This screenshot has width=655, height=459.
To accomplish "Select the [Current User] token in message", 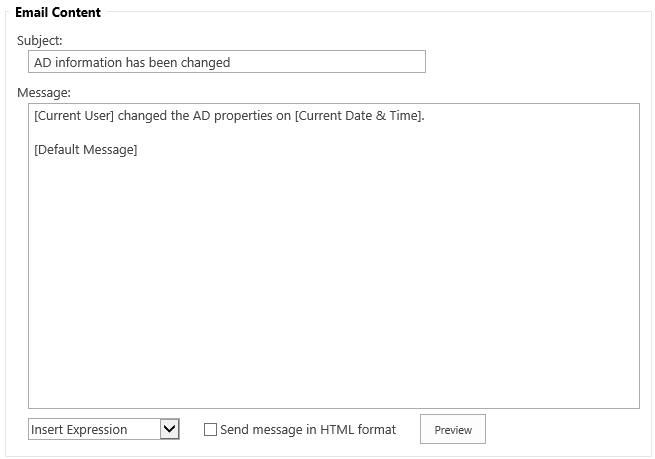I will pyautogui.click(x=74, y=116).
